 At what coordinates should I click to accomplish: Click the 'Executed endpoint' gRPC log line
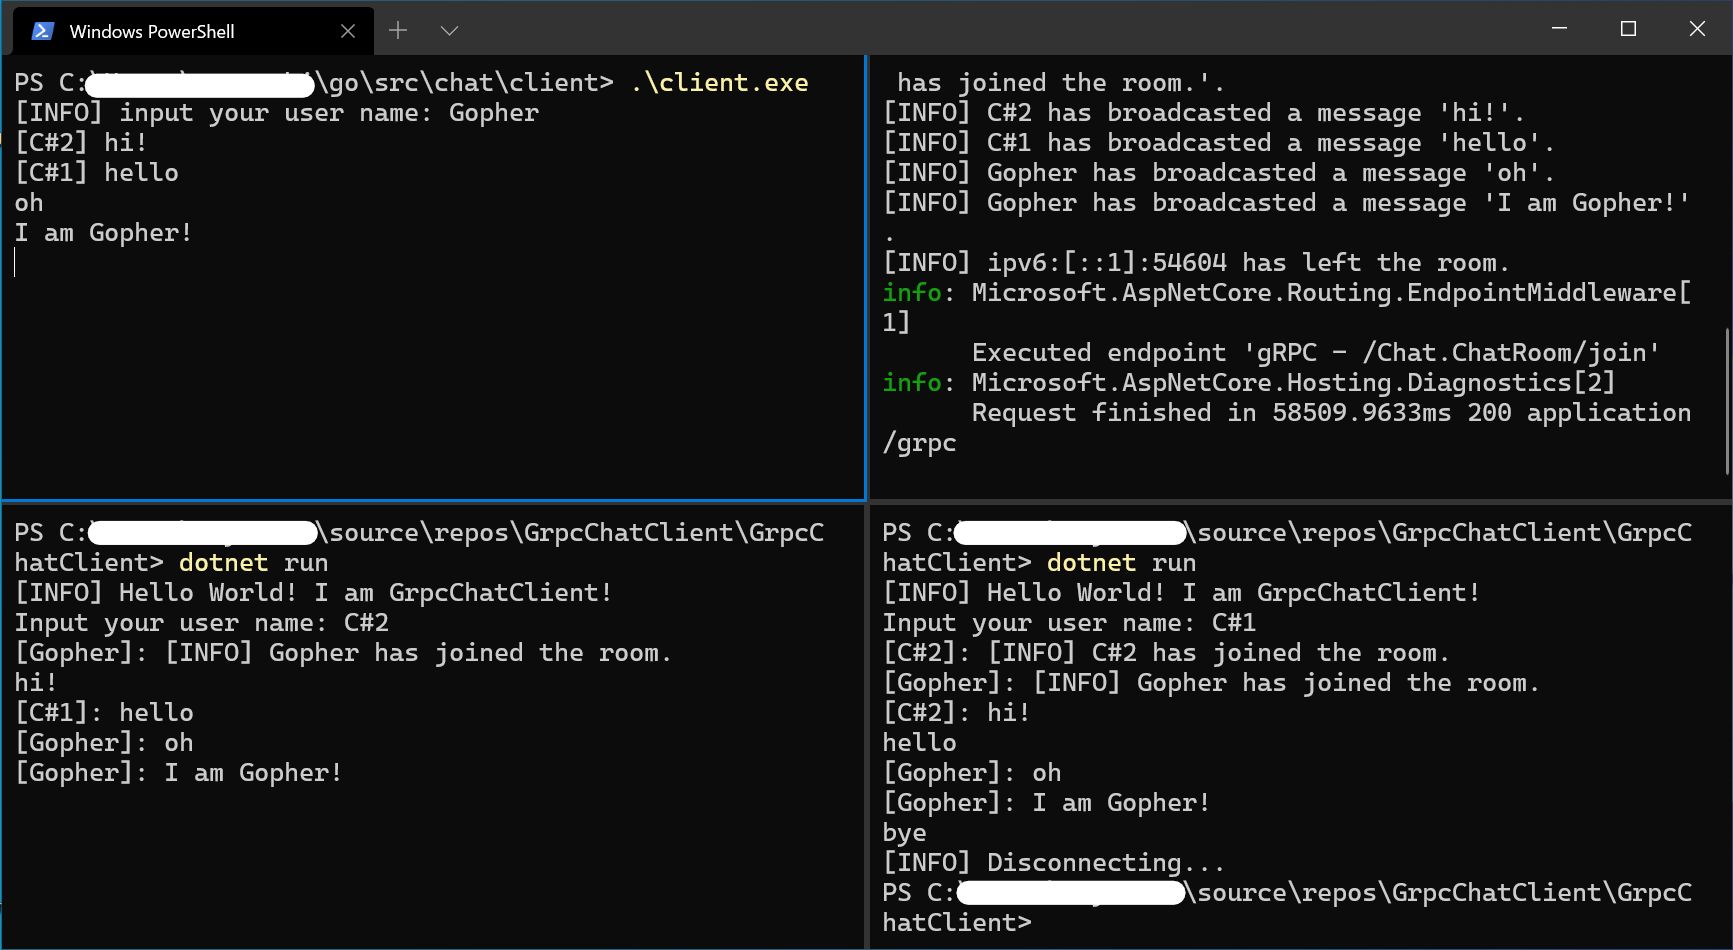tap(1315, 353)
